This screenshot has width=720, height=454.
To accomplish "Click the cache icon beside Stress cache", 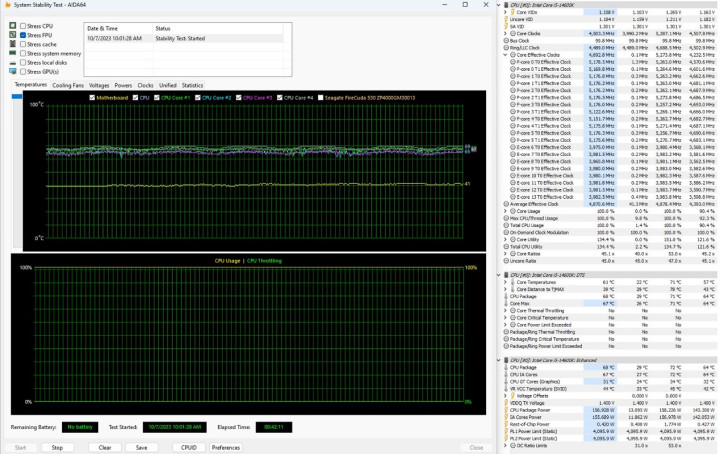I will coord(12,44).
